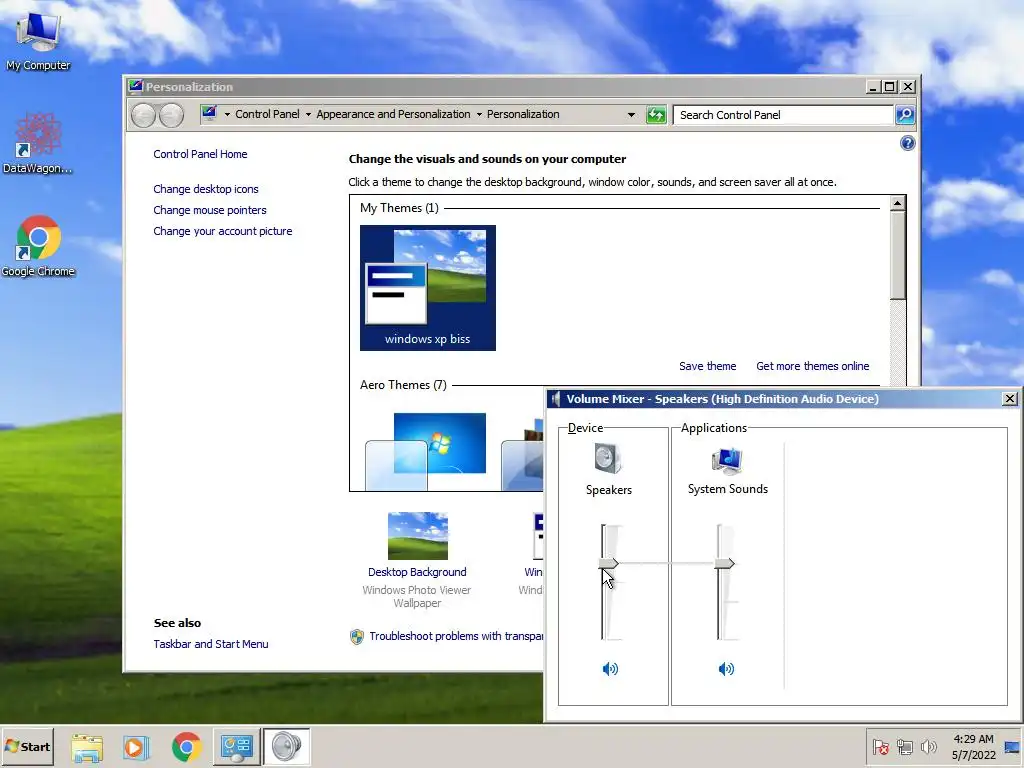Click the network tray icon
Image resolution: width=1024 pixels, height=768 pixels.
coord(904,746)
